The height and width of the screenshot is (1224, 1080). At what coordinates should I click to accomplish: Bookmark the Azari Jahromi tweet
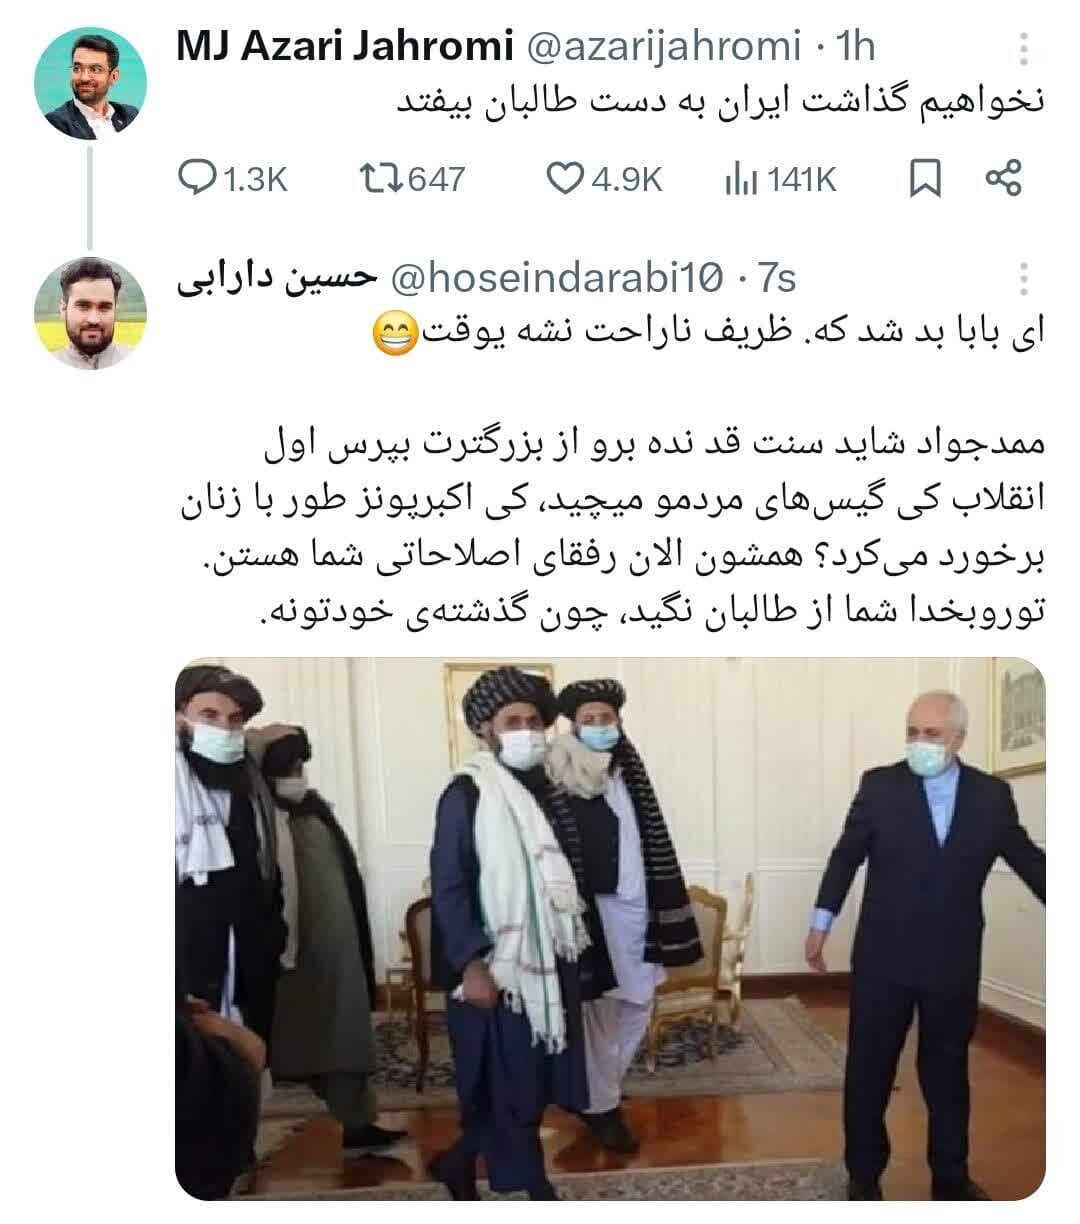925,179
